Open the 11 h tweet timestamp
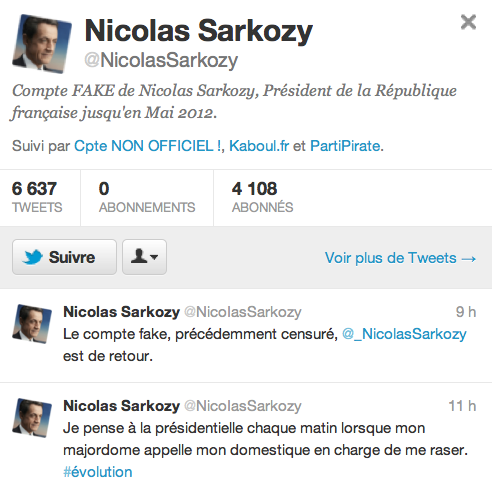 pos(462,406)
